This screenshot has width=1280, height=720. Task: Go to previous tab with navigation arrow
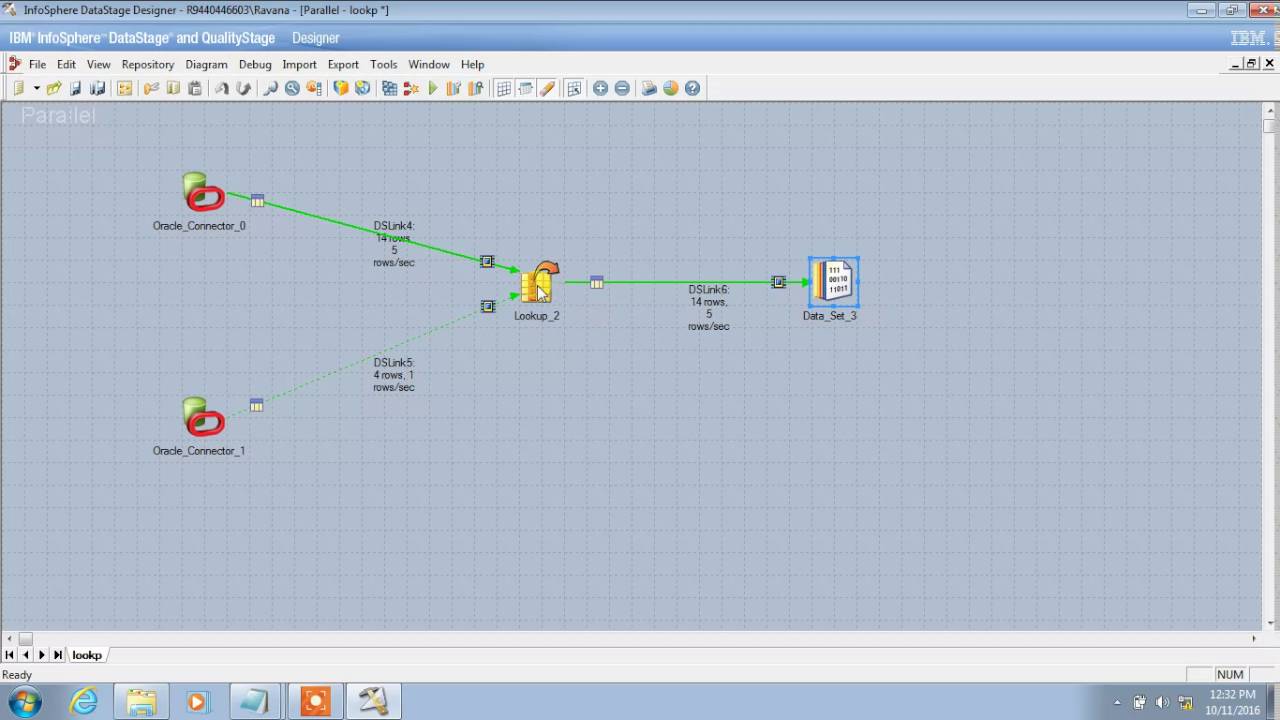pos(25,655)
